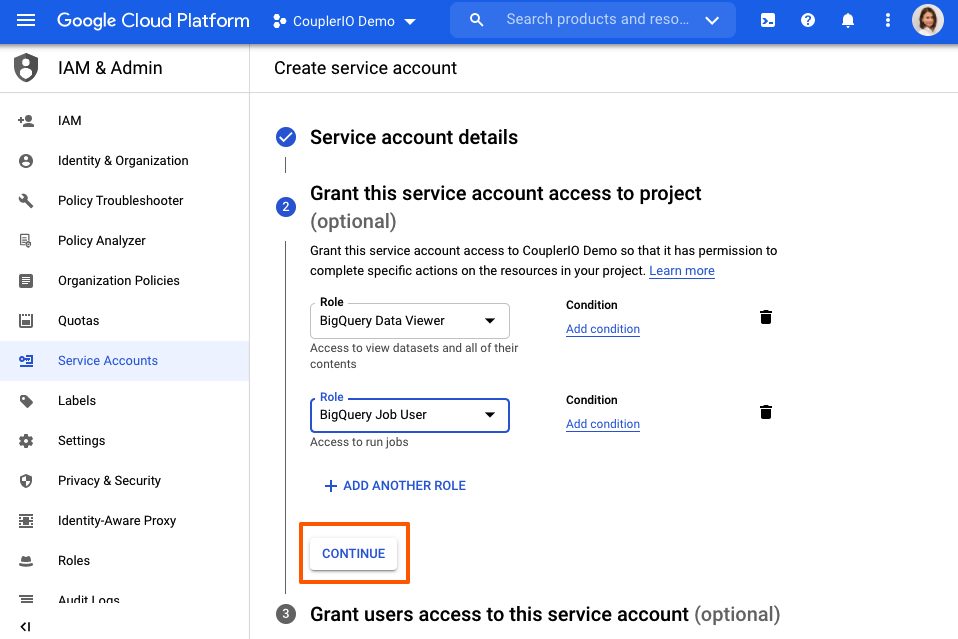Show notifications bell
The height and width of the screenshot is (639, 958).
[x=848, y=21]
